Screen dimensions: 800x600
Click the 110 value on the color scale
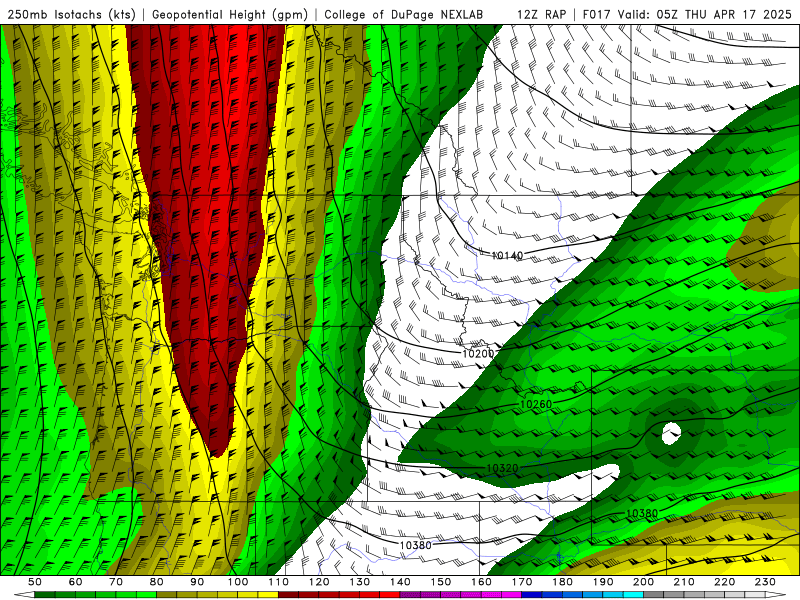(x=279, y=582)
